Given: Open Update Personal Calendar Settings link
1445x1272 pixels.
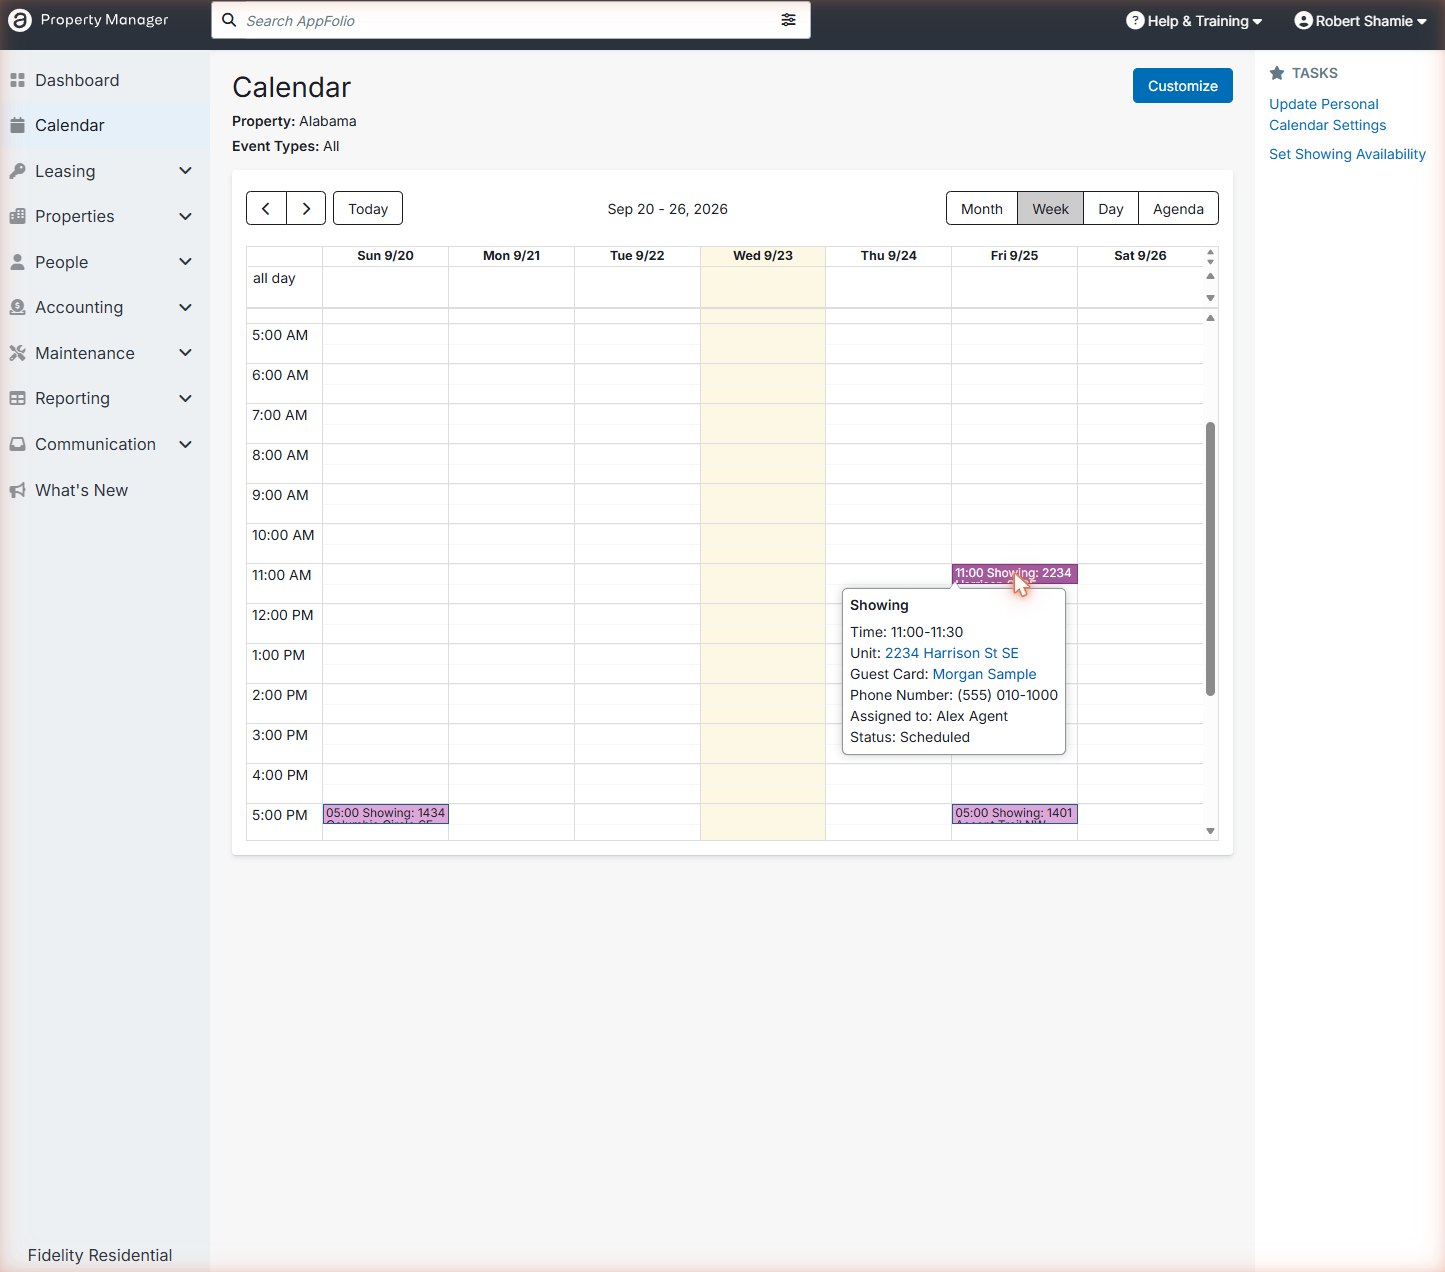Looking at the screenshot, I should point(1328,114).
